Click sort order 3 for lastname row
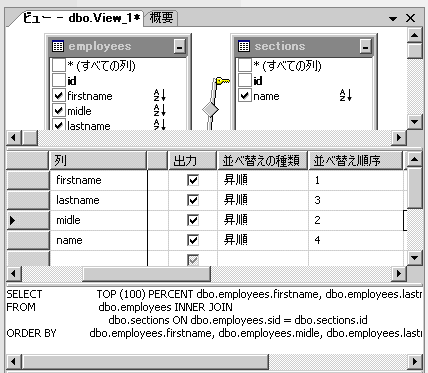The height and width of the screenshot is (373, 428). pos(356,200)
